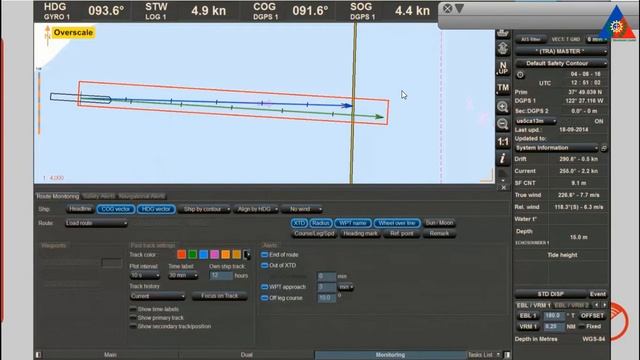Screen dimensions: 640x360
Task: Switch to the EBL / VRM 2 tab
Action: coord(571,305)
